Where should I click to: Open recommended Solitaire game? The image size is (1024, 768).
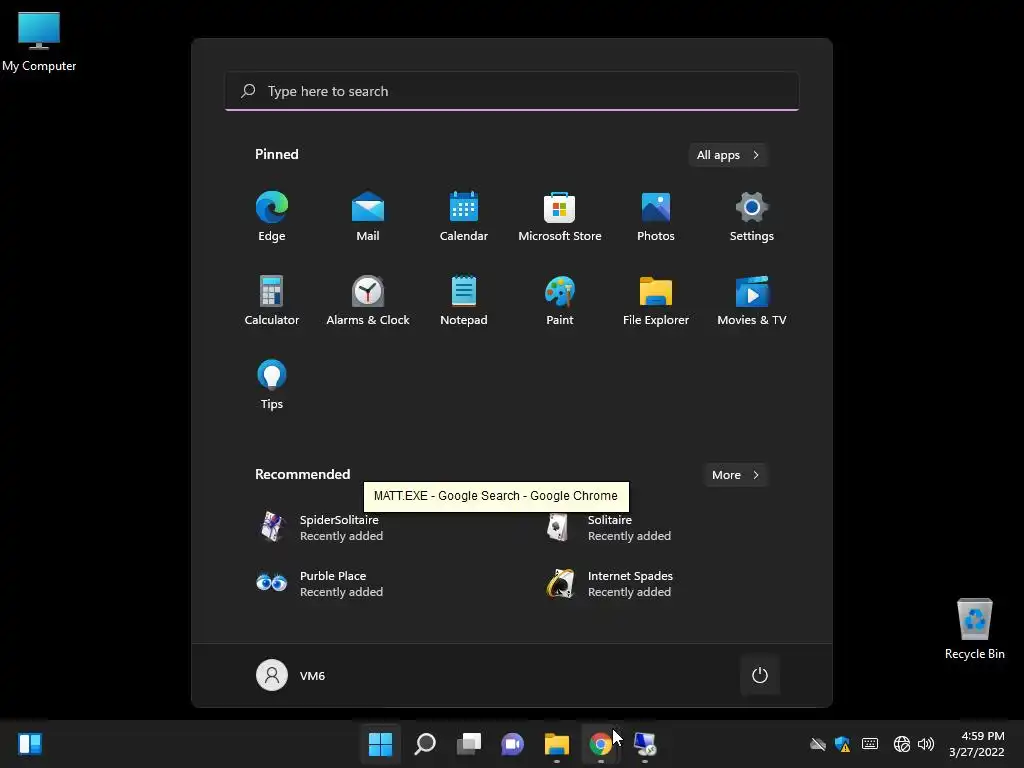[609, 527]
